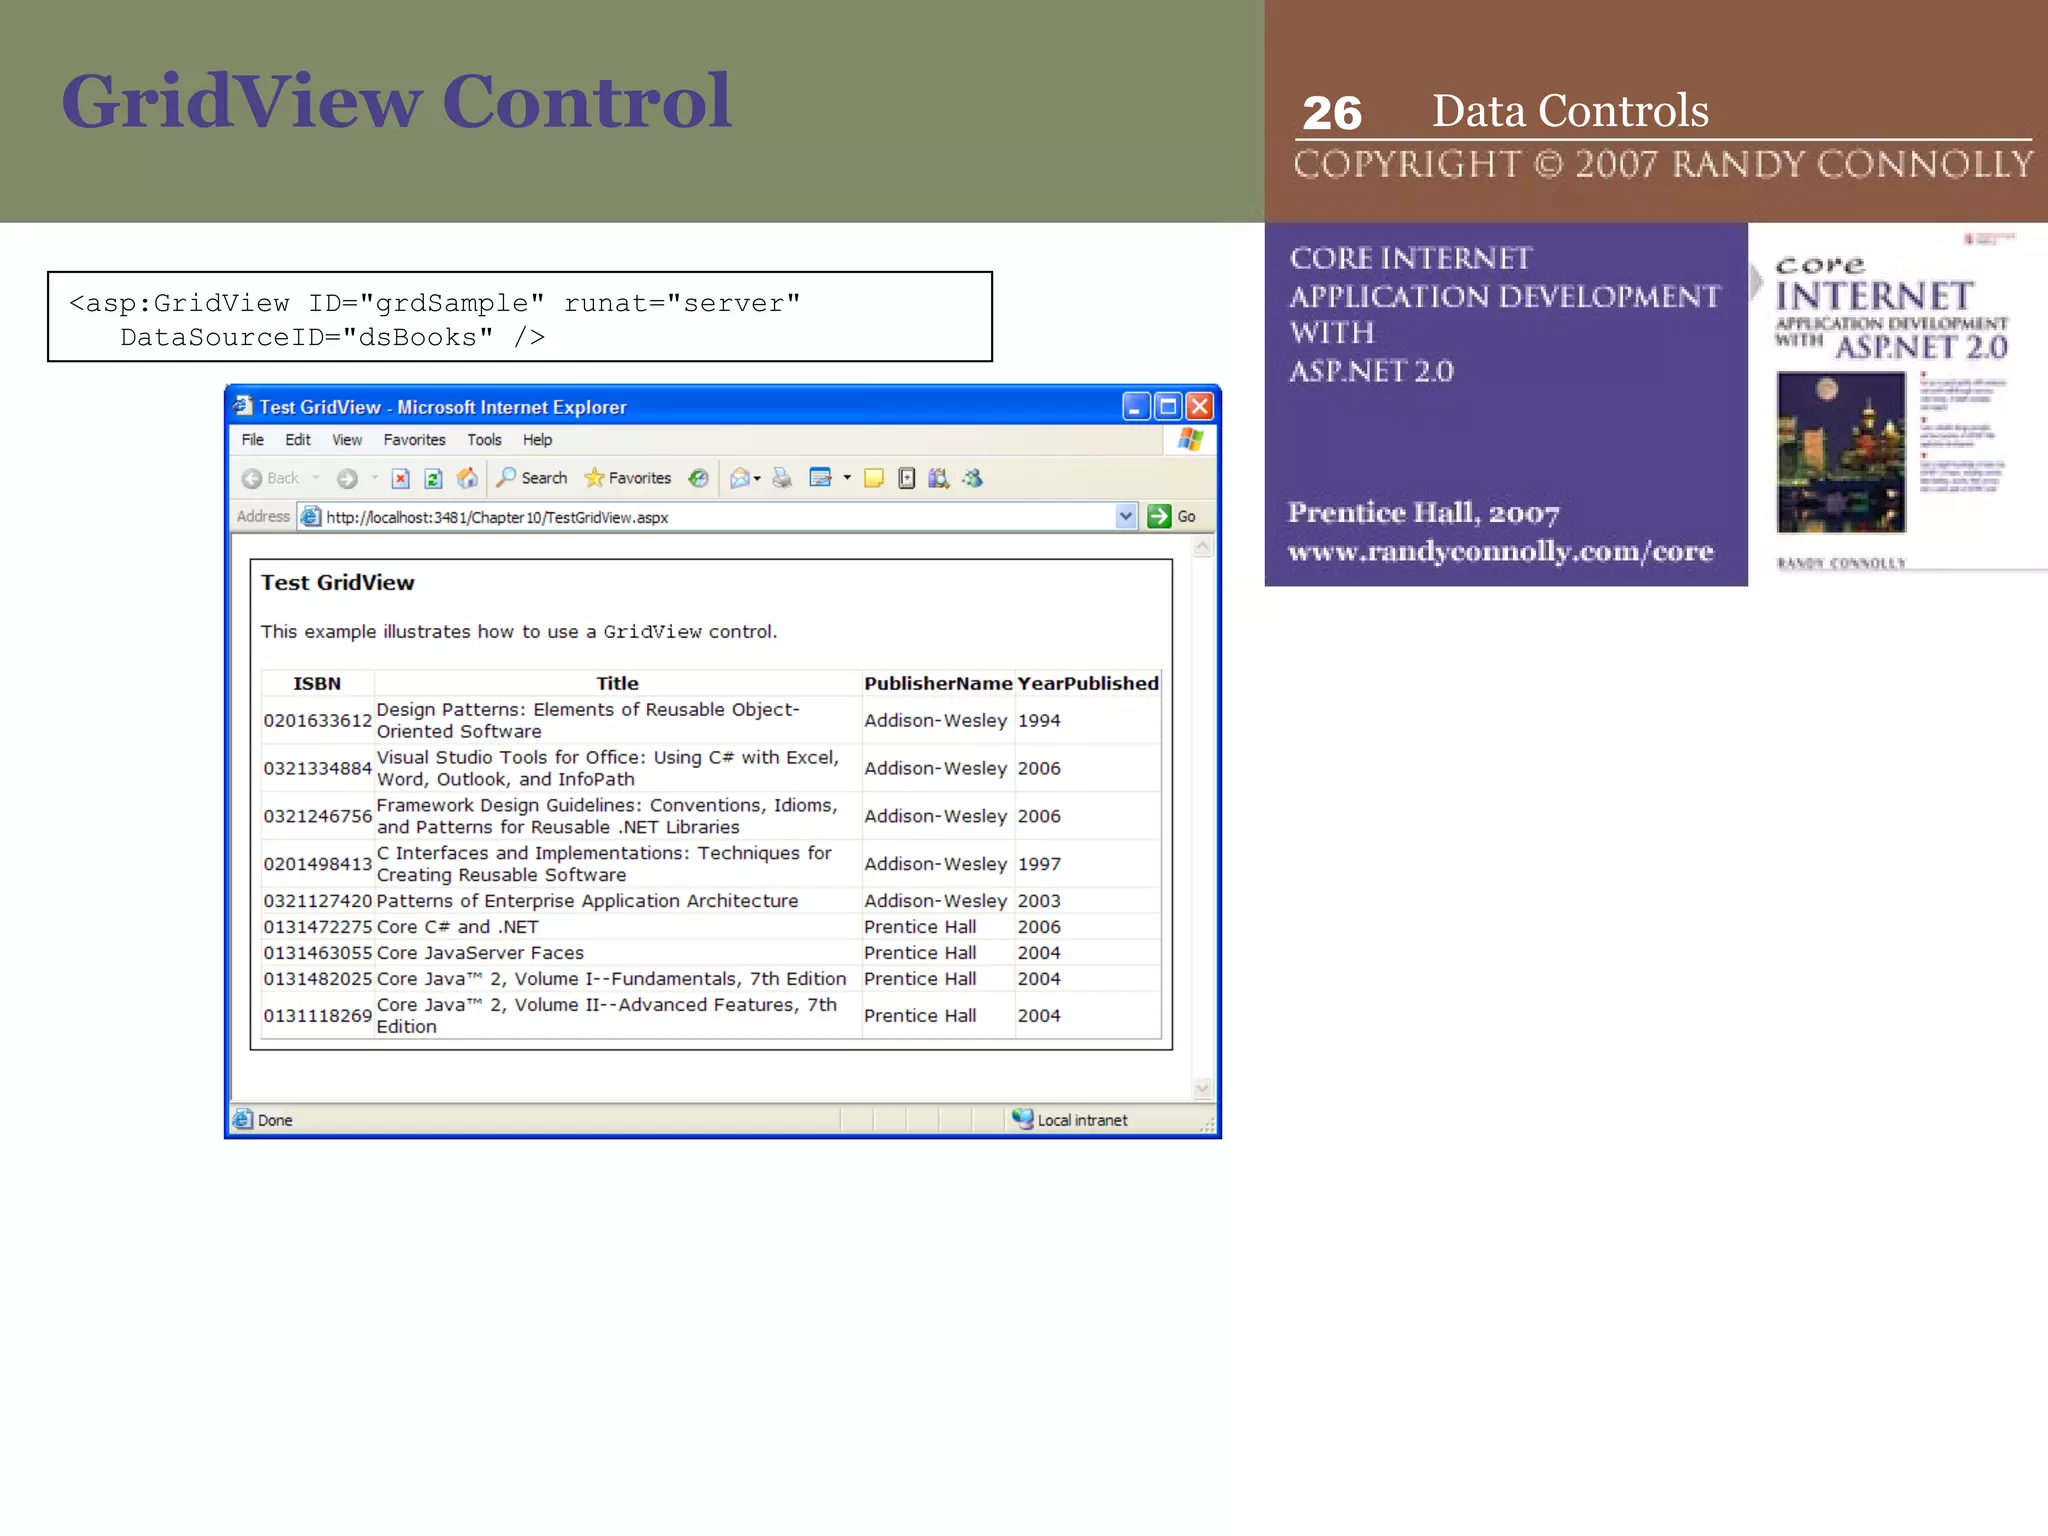The width and height of the screenshot is (2048, 1536).
Task: Go to the Home page icon
Action: point(466,479)
